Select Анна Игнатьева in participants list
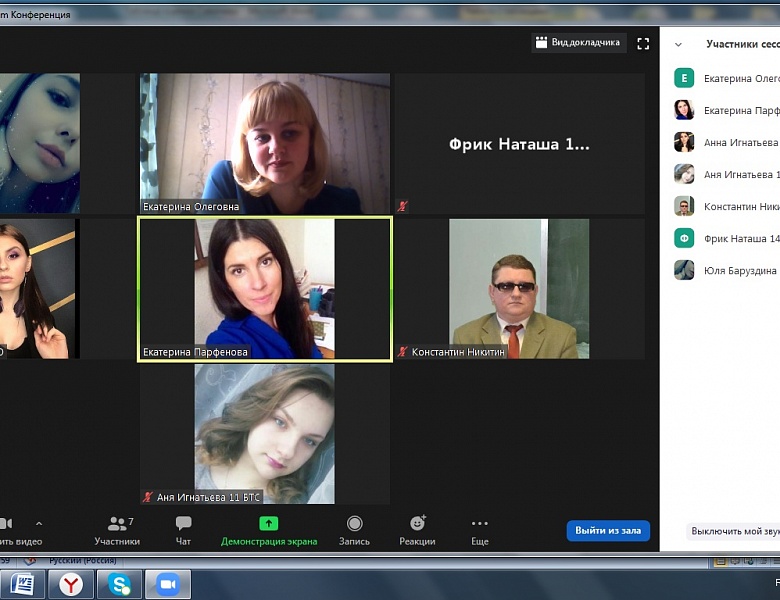This screenshot has width=780, height=600. (x=726, y=142)
